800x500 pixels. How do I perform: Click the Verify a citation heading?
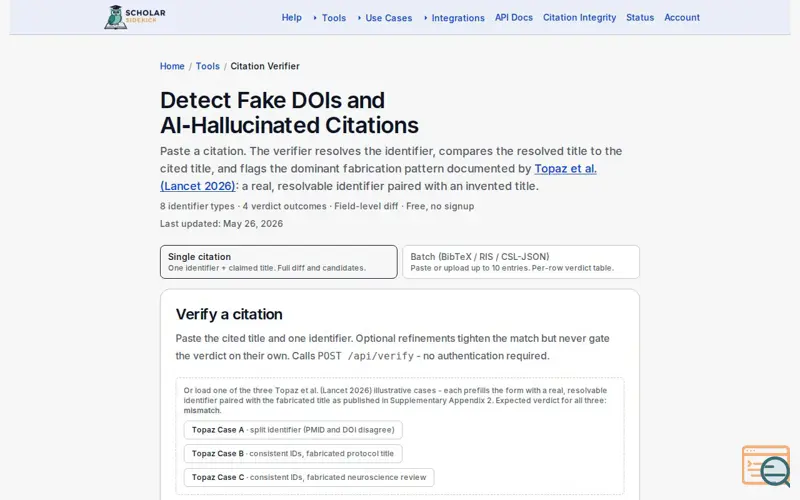(x=229, y=314)
